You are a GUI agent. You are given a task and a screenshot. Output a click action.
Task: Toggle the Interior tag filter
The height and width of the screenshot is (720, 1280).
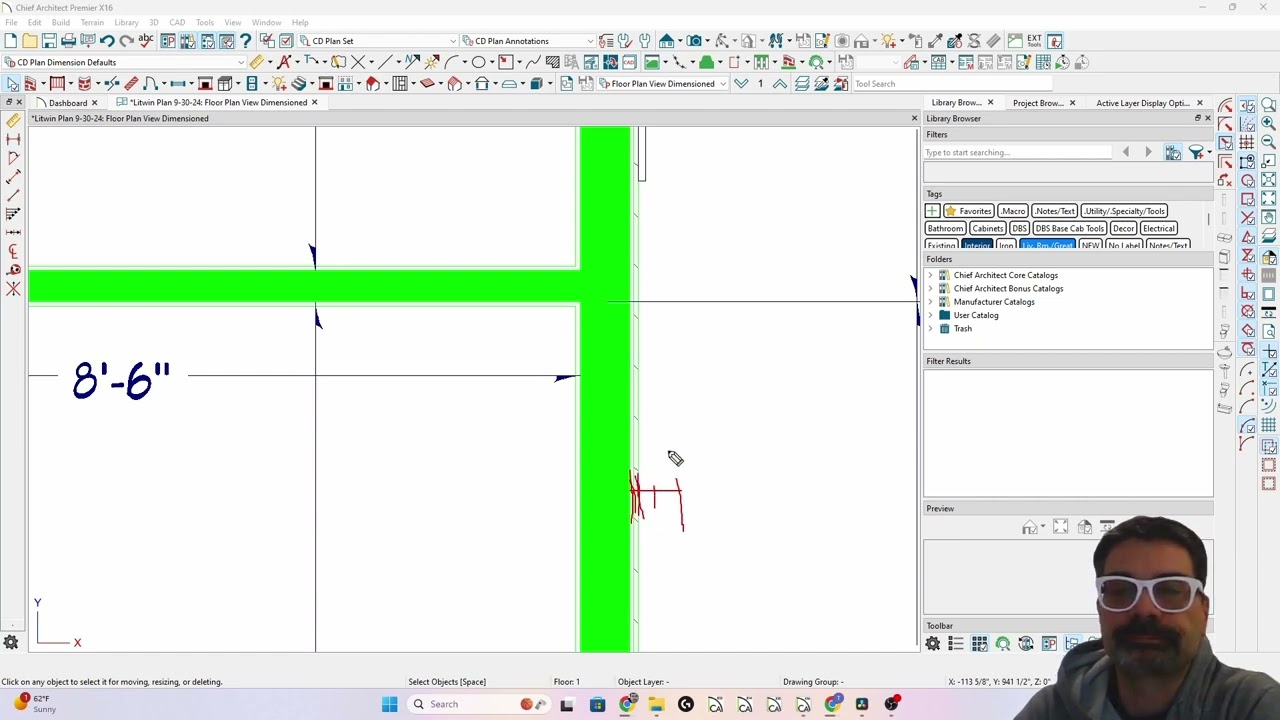pos(977,246)
